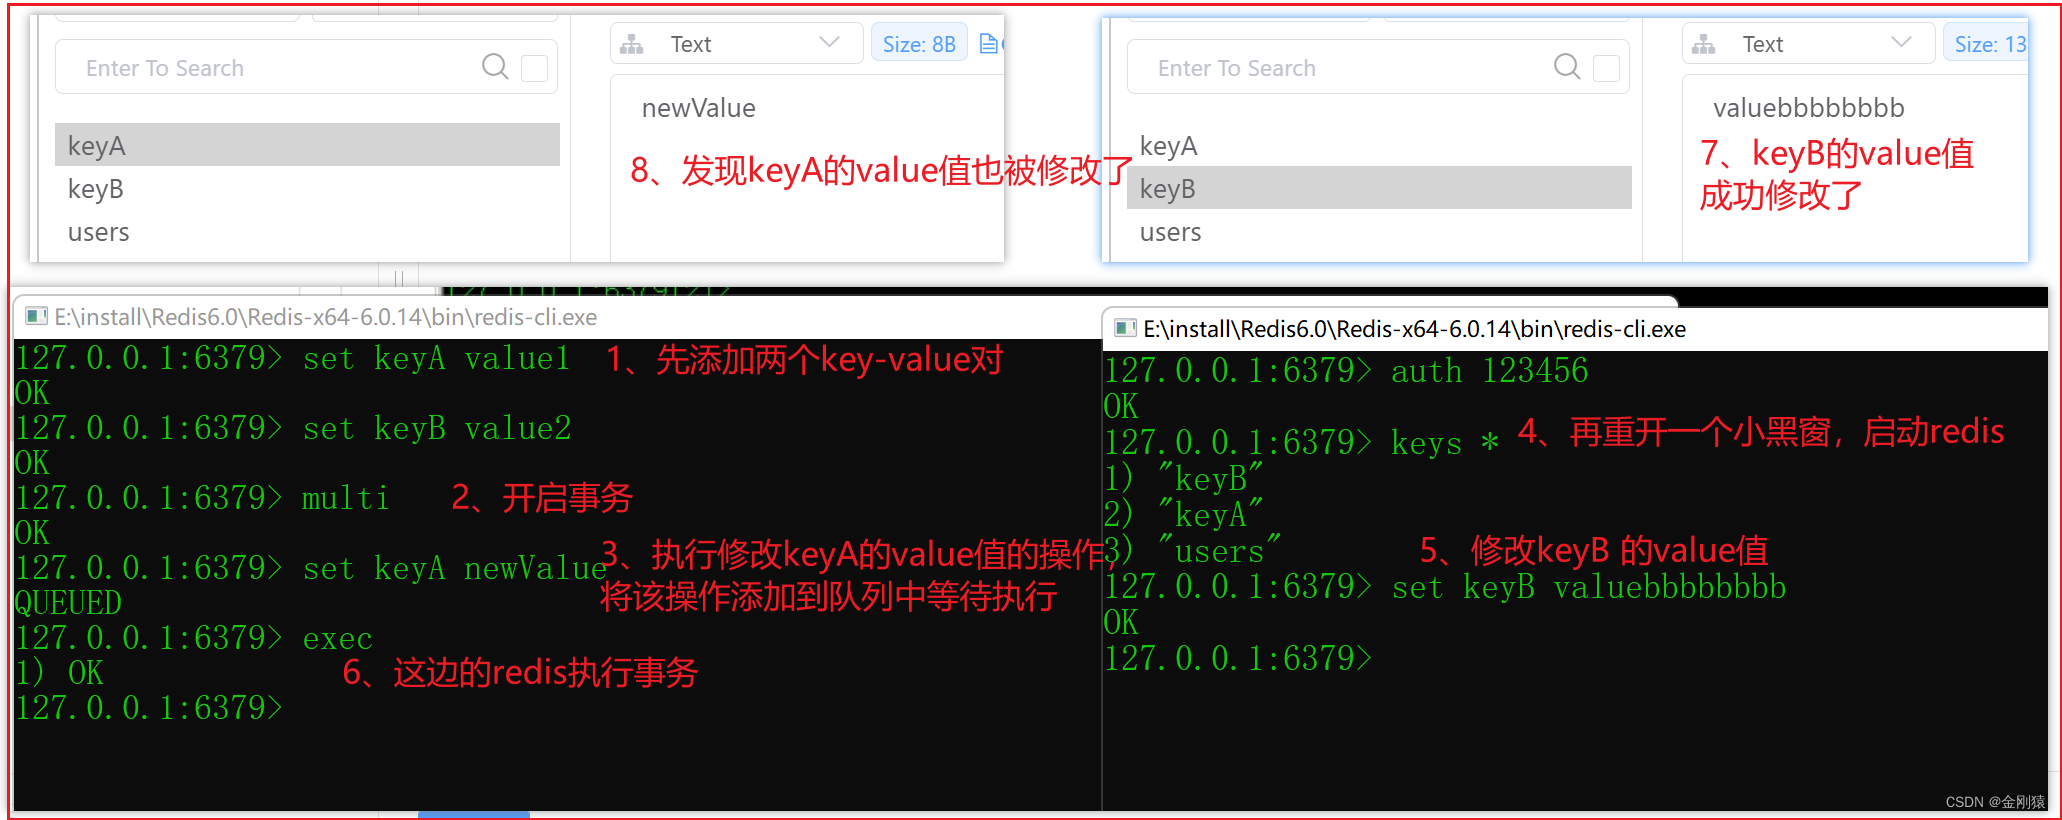Click 'set keyA value1' command line
Image resolution: width=2062 pixels, height=820 pixels.
(292, 358)
